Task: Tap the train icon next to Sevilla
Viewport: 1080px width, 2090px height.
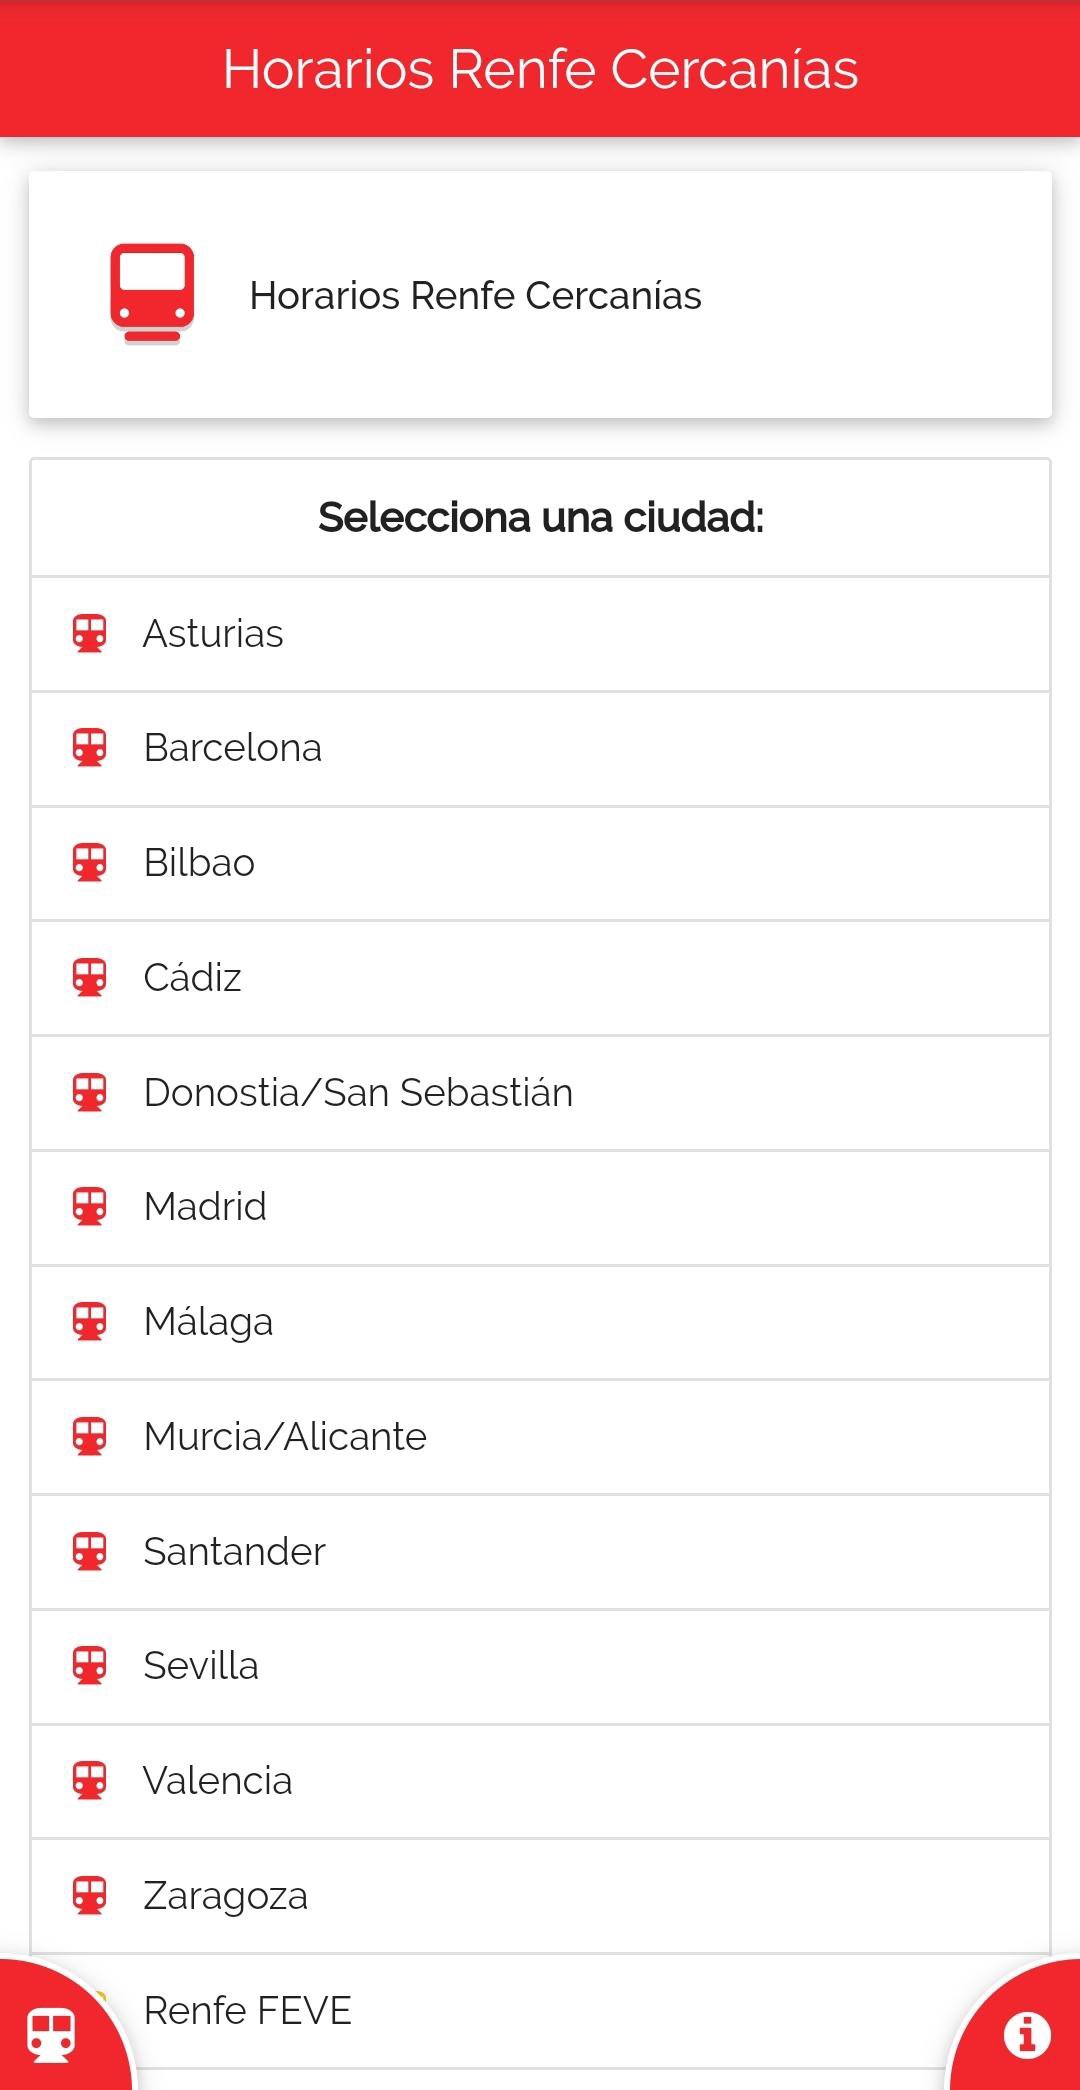Action: click(89, 1666)
